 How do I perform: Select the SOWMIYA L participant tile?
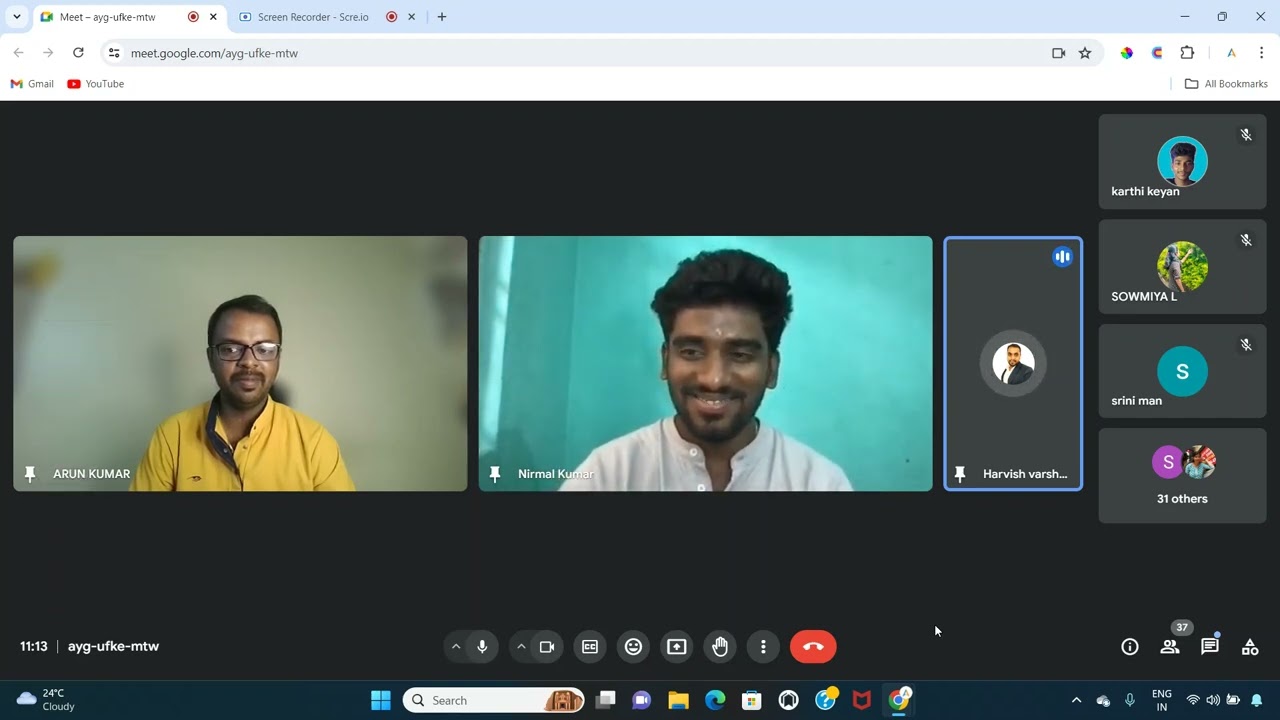[1182, 267]
